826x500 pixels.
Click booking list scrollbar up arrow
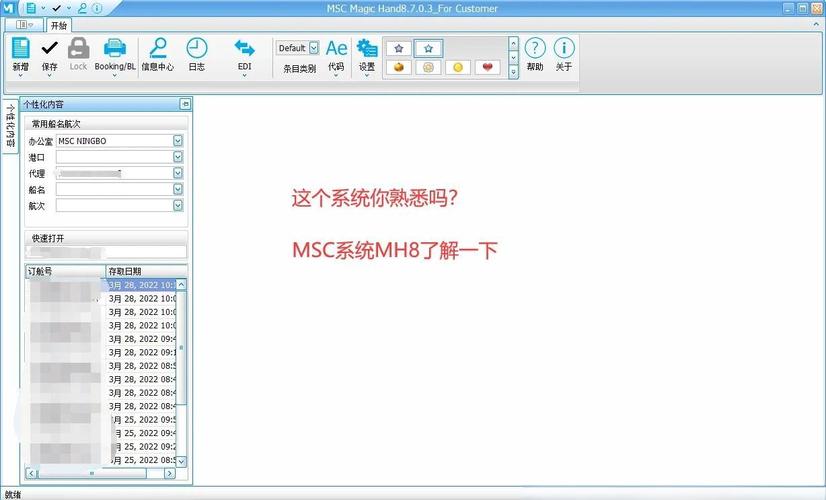pyautogui.click(x=181, y=285)
